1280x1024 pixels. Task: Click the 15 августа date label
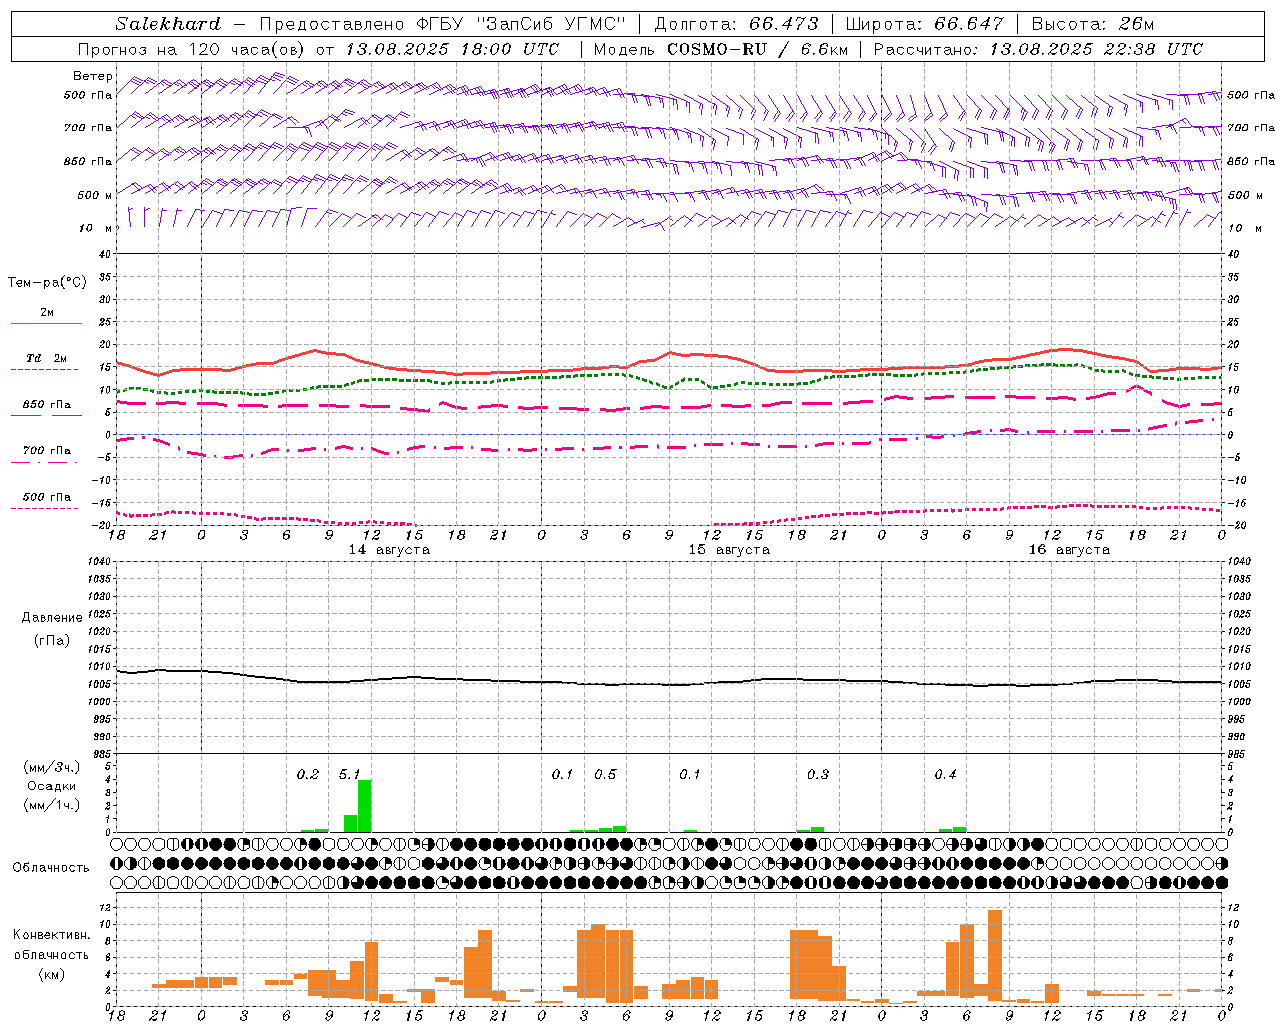[729, 550]
